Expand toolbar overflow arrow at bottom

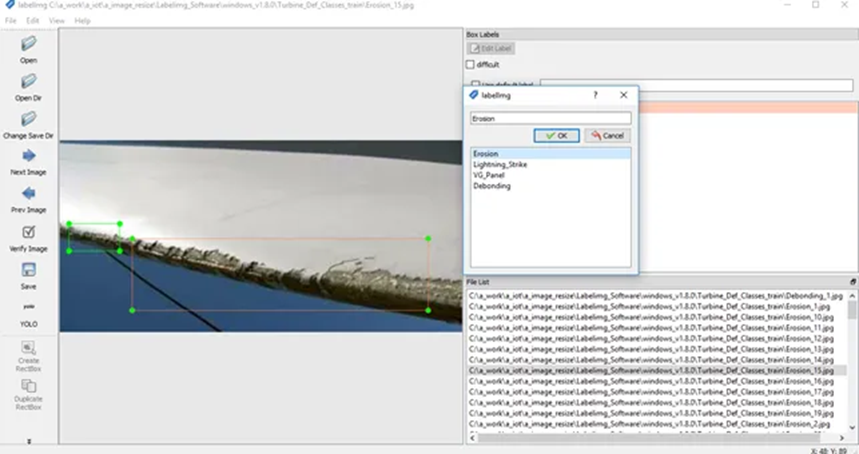click(x=29, y=441)
